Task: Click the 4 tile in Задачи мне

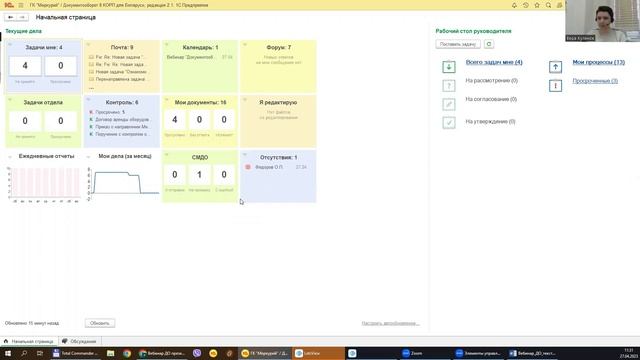Action: (x=25, y=66)
